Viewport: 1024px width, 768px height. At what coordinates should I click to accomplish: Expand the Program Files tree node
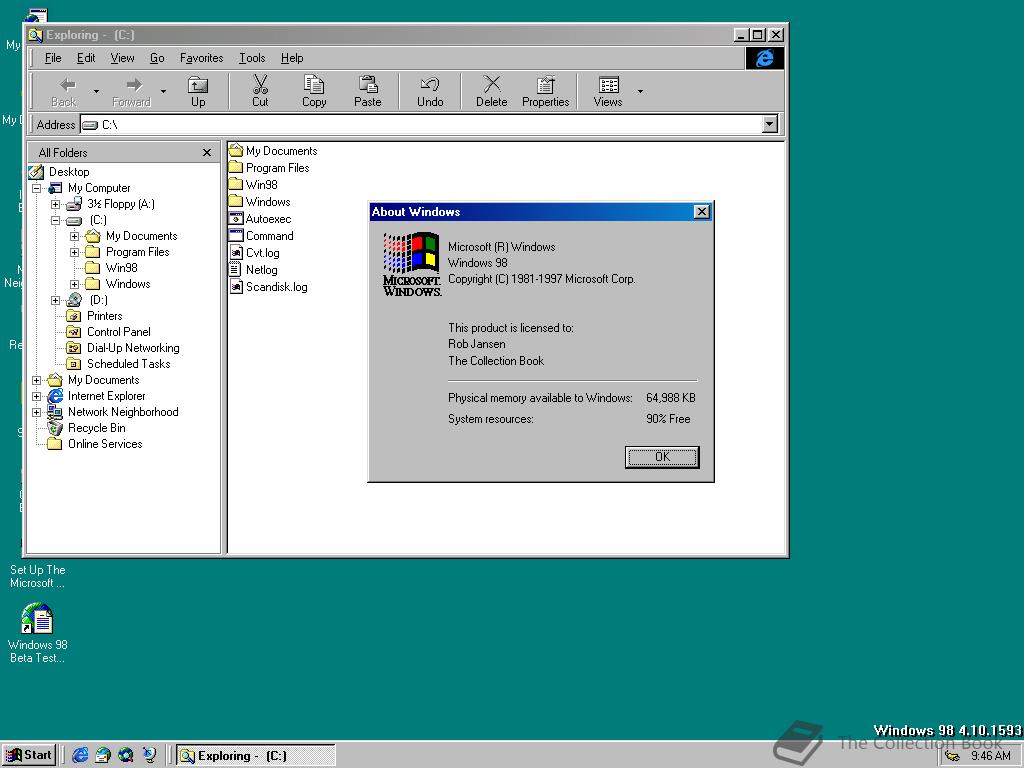click(74, 252)
